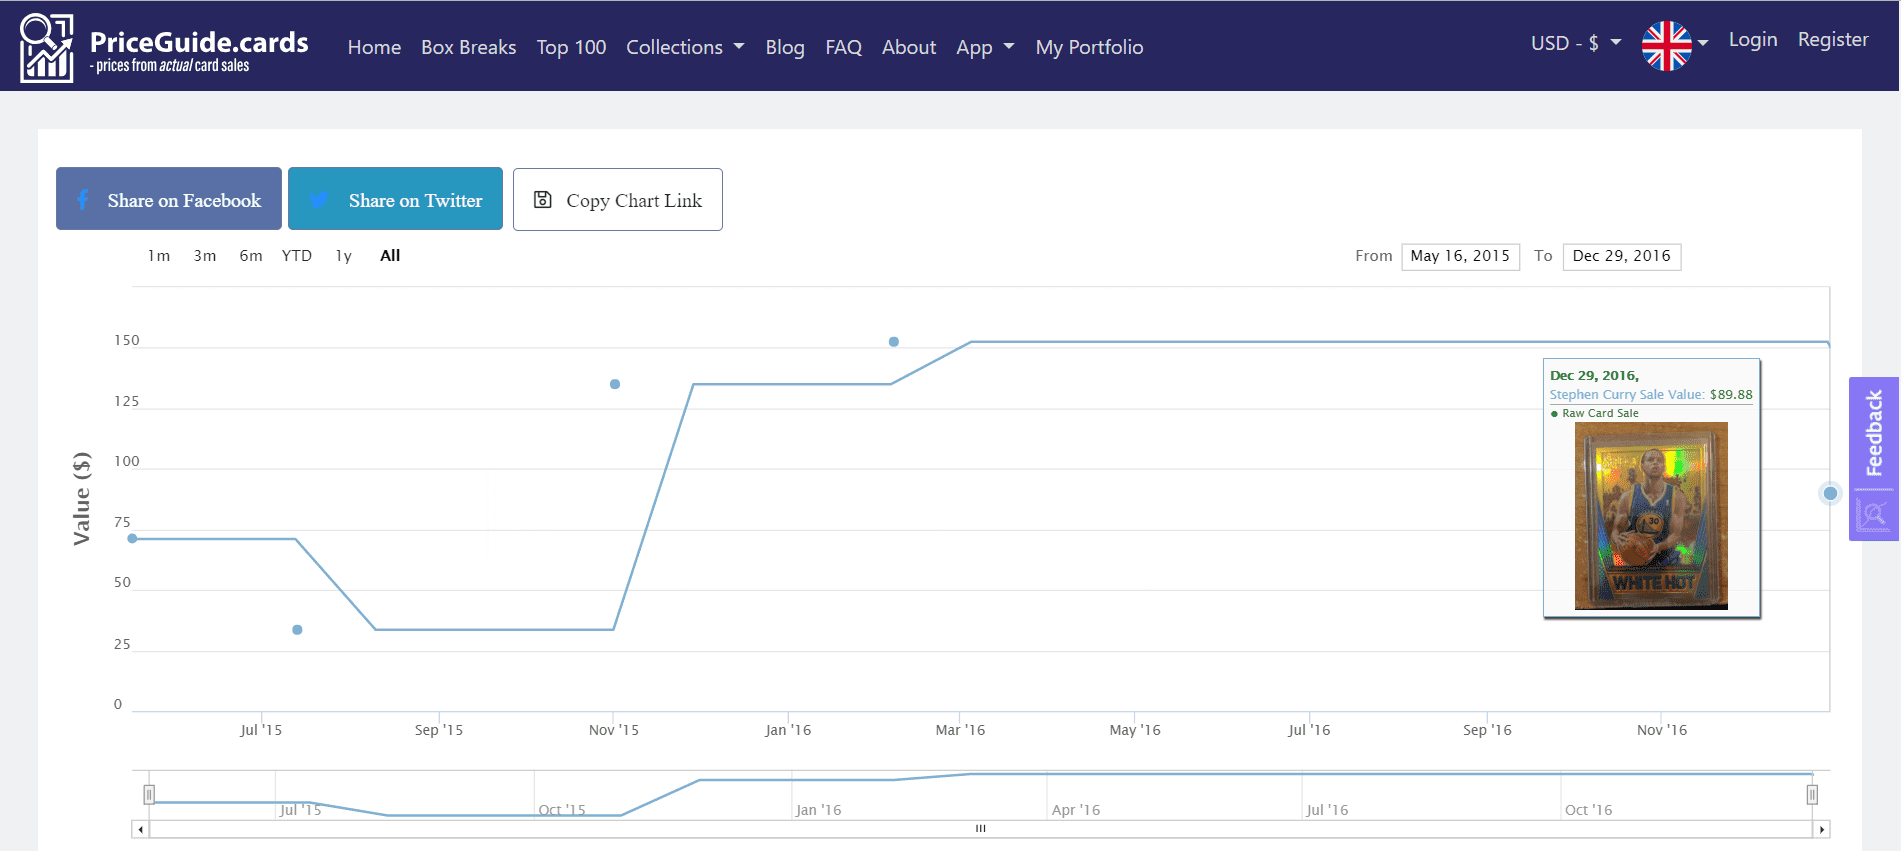Click the data point near Jul '15 at 30
Image resolution: width=1901 pixels, height=851 pixels.
(297, 630)
